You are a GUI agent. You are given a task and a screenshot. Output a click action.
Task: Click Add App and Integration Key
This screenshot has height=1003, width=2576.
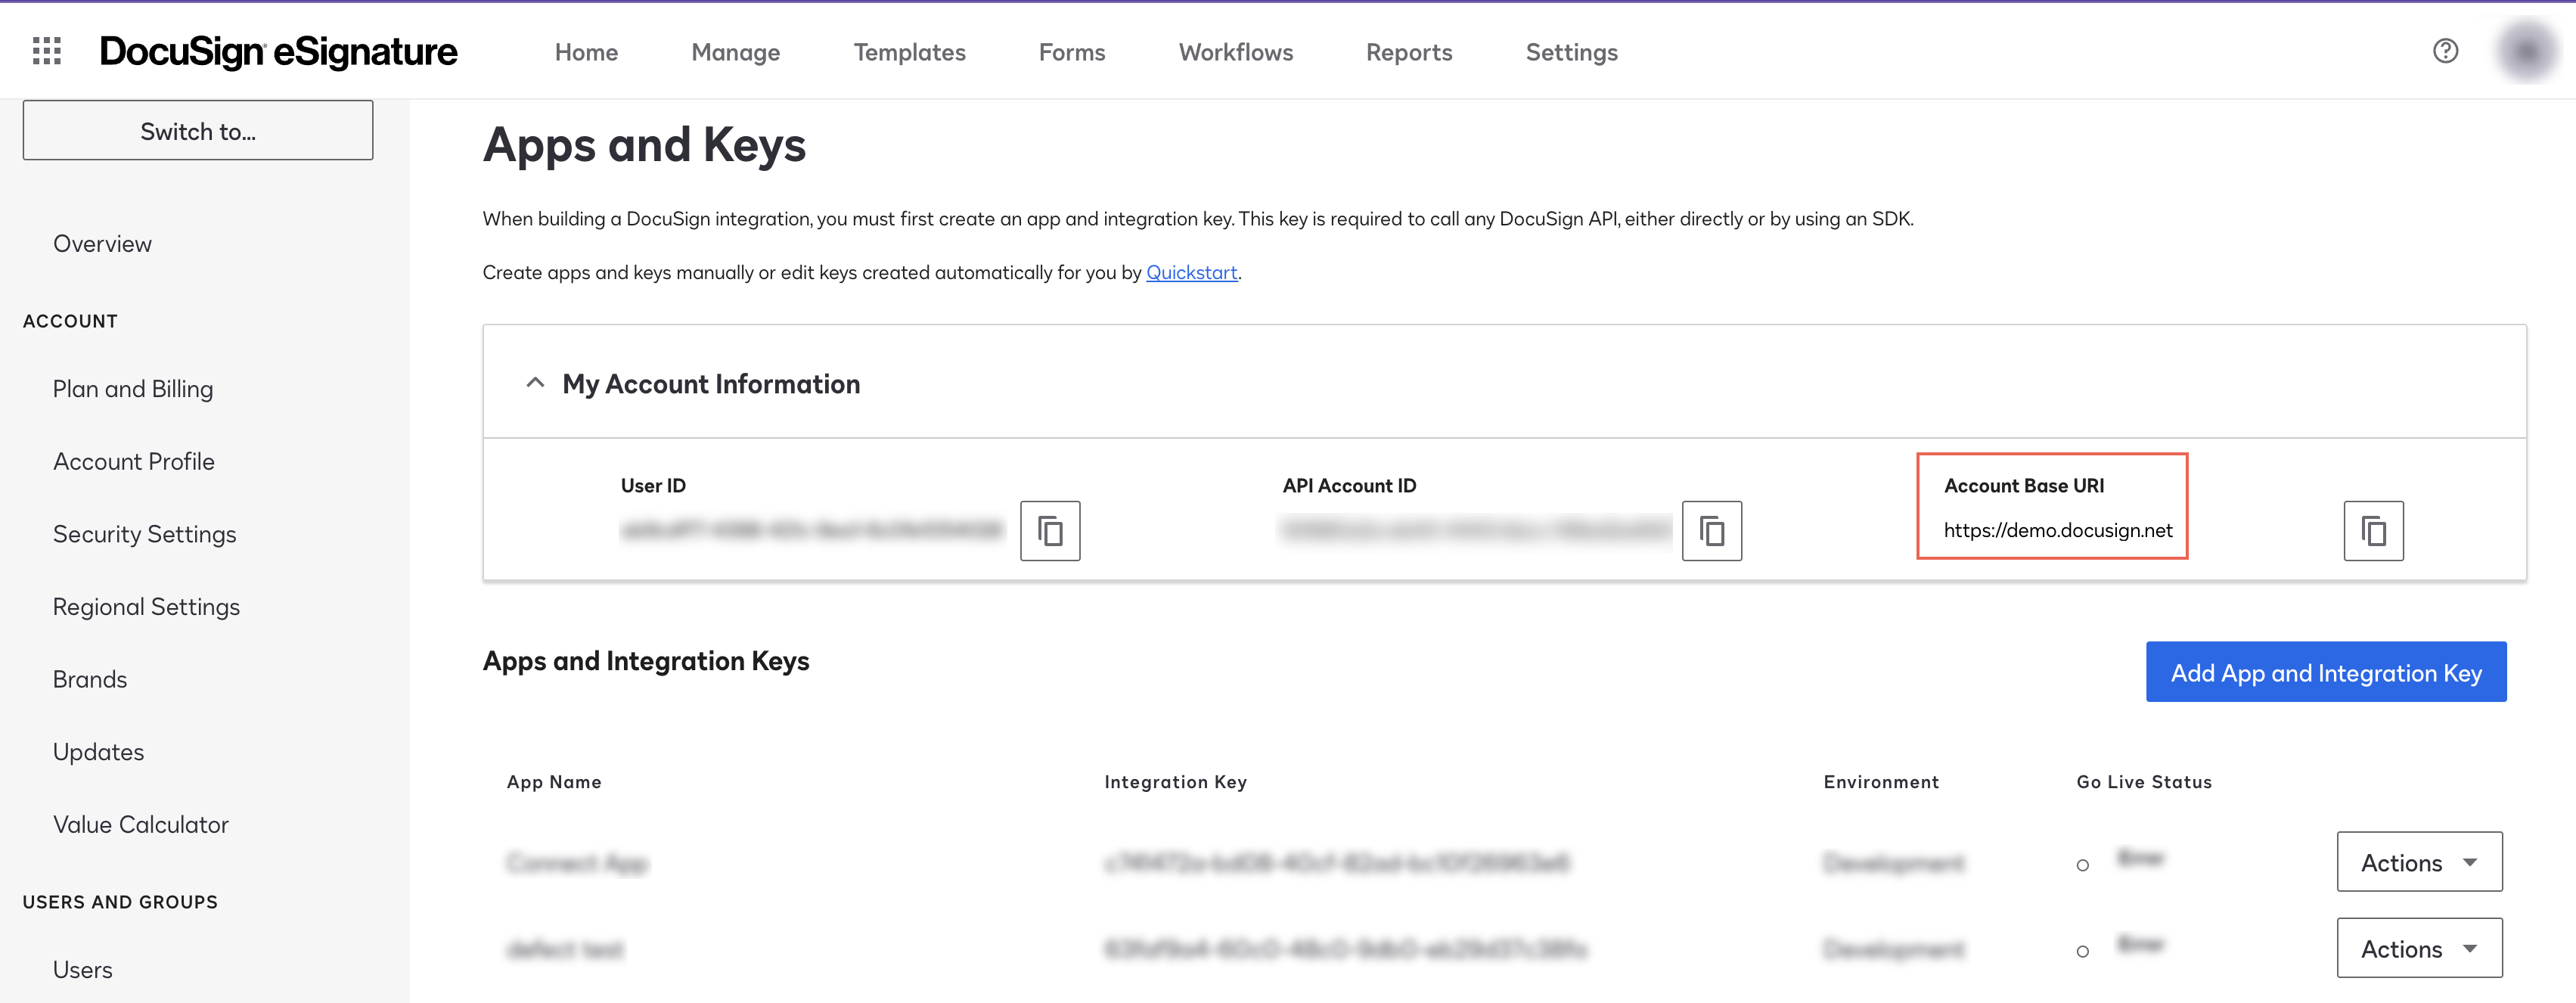click(x=2326, y=672)
